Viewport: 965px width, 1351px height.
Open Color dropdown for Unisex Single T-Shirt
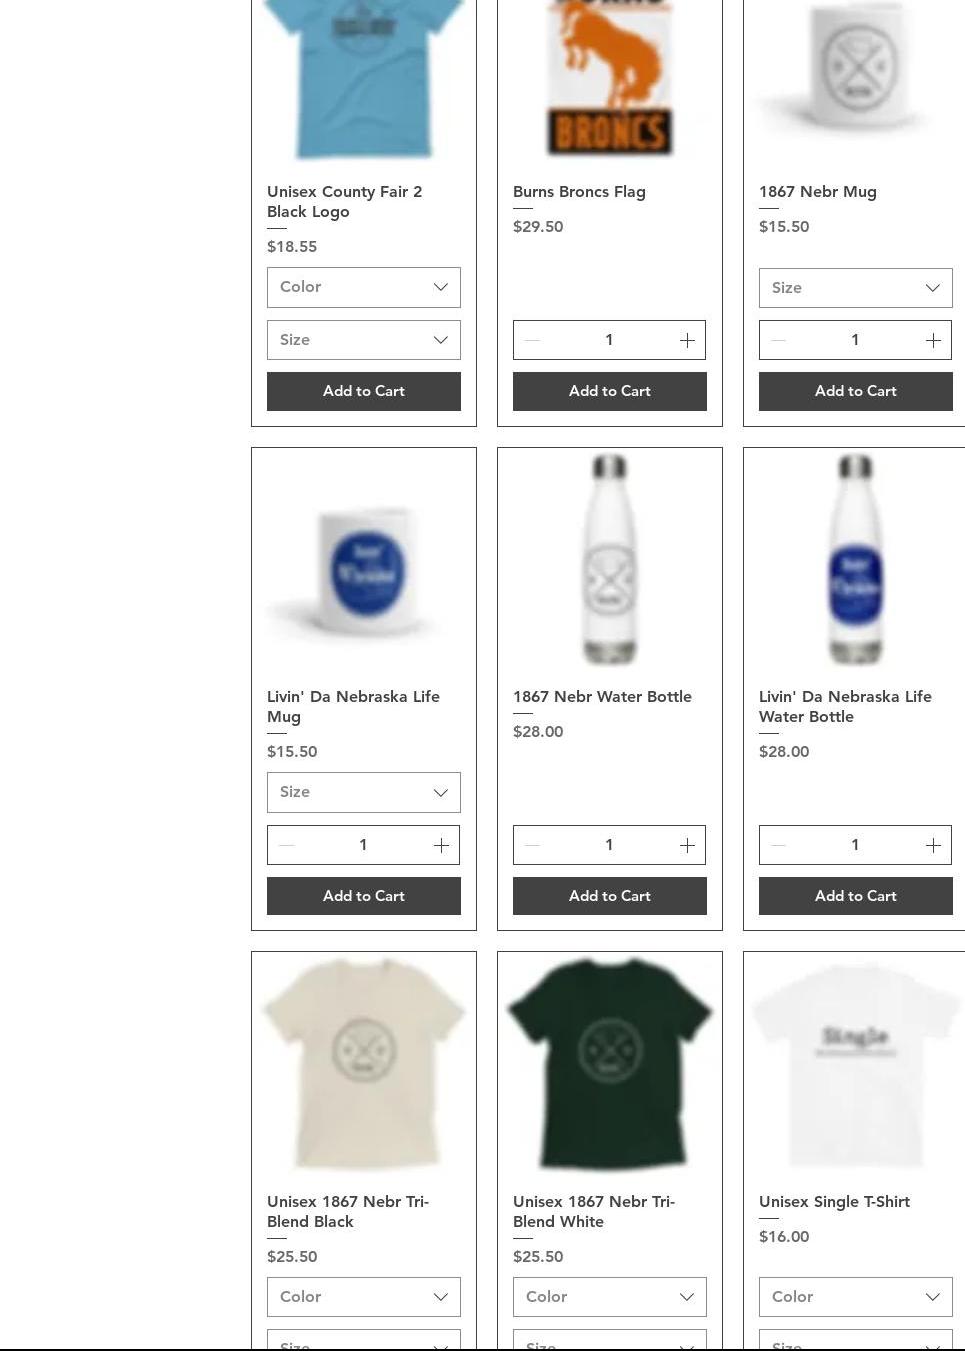pyautogui.click(x=856, y=1297)
